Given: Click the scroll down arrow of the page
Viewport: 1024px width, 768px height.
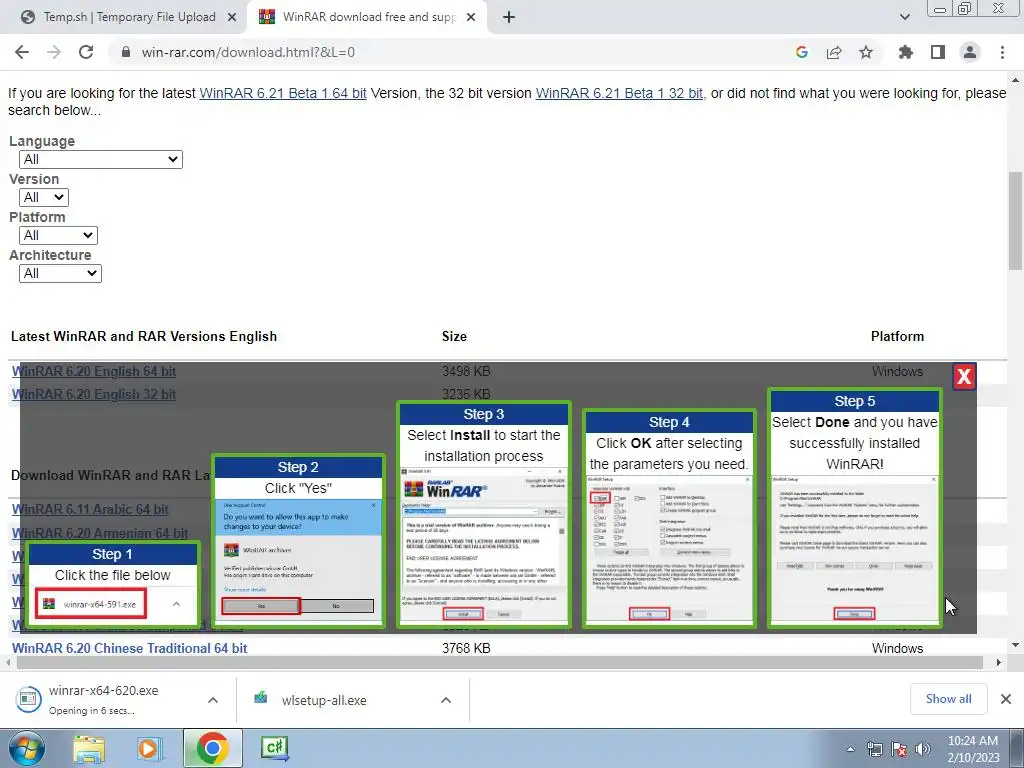Looking at the screenshot, I should click(x=1015, y=645).
